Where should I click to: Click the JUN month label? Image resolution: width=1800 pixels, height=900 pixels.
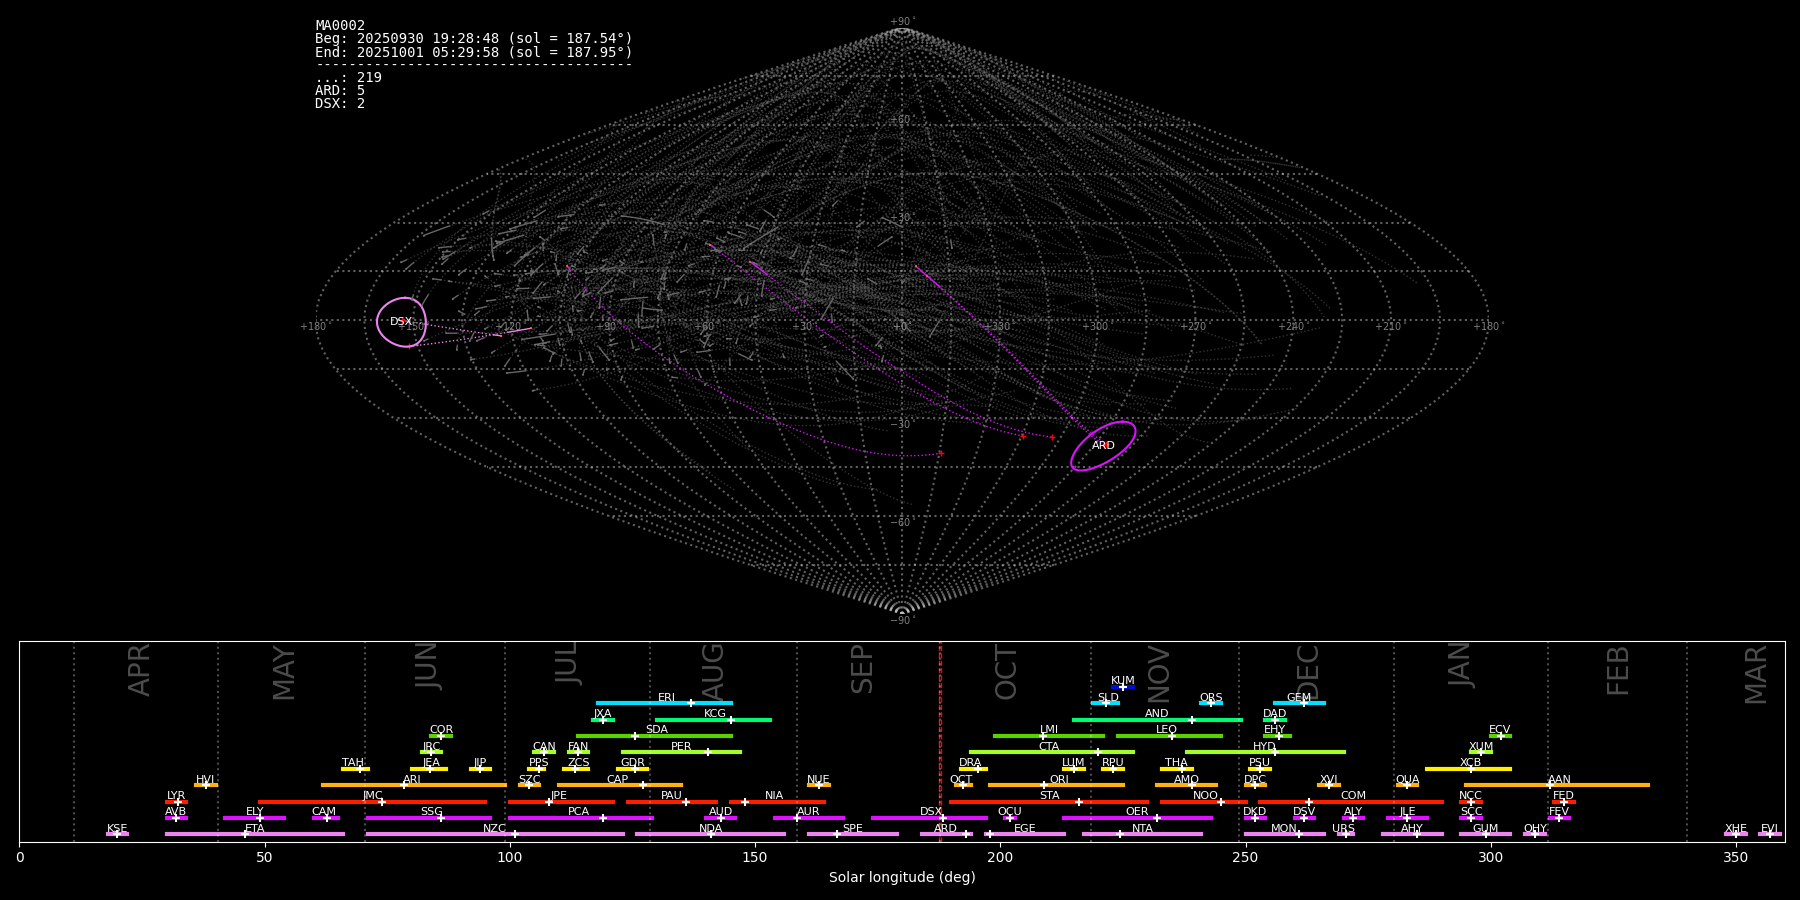point(427,666)
